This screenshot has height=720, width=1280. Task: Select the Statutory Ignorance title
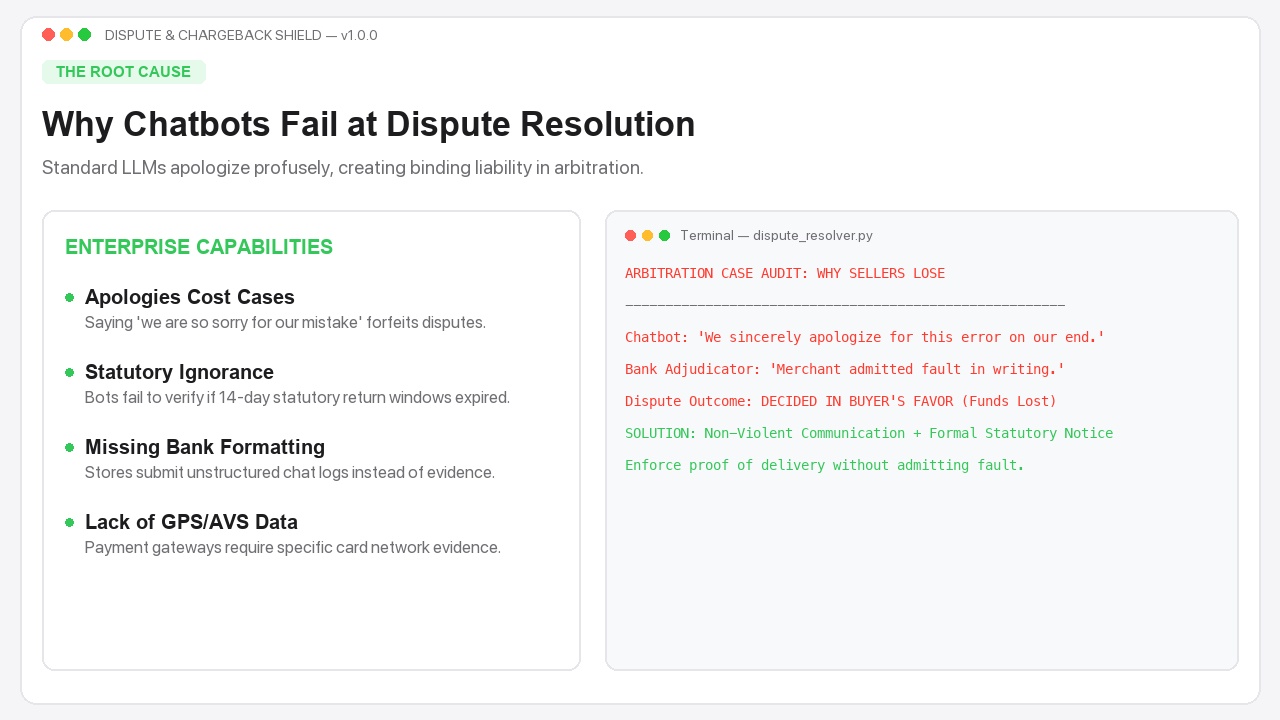pyautogui.click(x=179, y=372)
